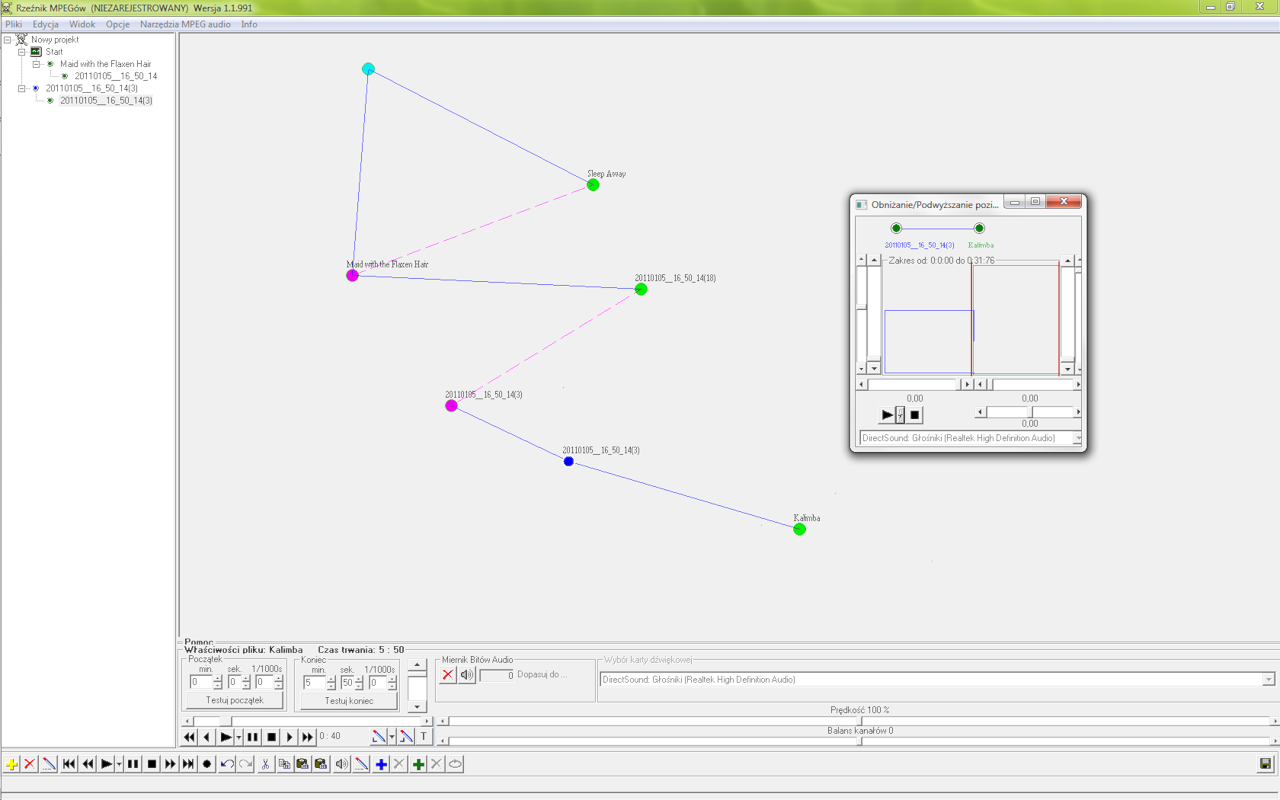
Task: Click the blue plus icon in bottom toolbar
Action: click(x=381, y=764)
